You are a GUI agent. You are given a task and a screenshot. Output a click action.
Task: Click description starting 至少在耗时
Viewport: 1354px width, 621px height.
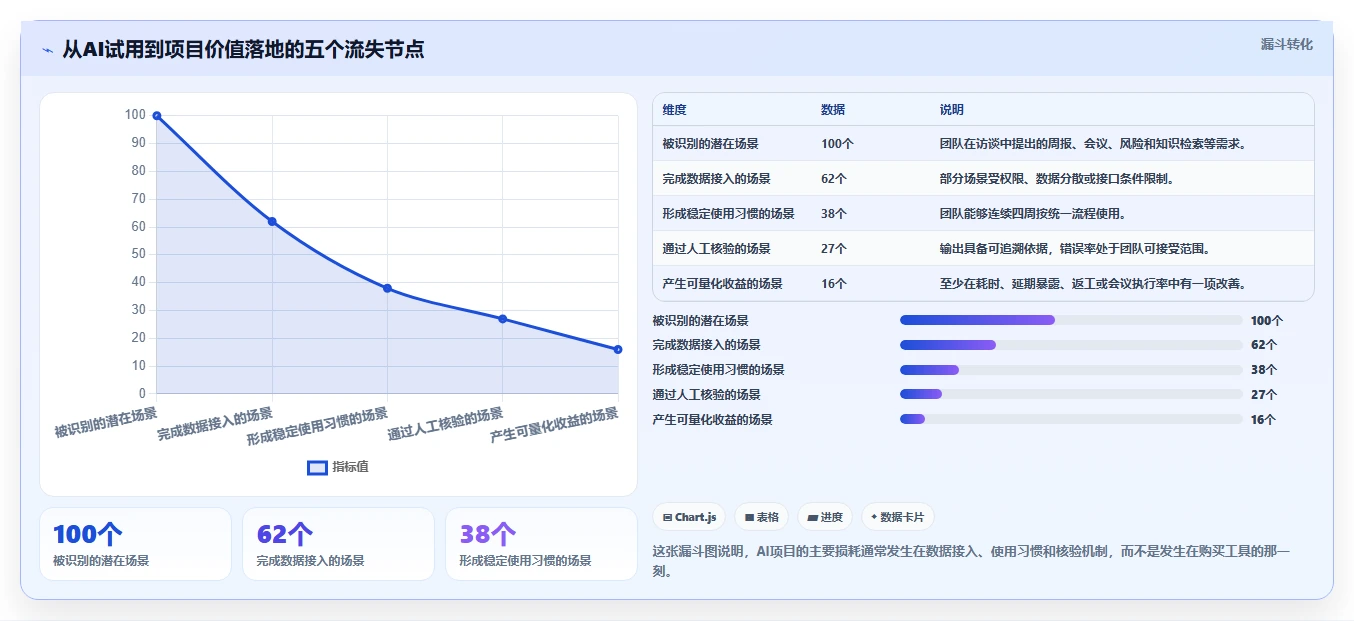click(1093, 284)
